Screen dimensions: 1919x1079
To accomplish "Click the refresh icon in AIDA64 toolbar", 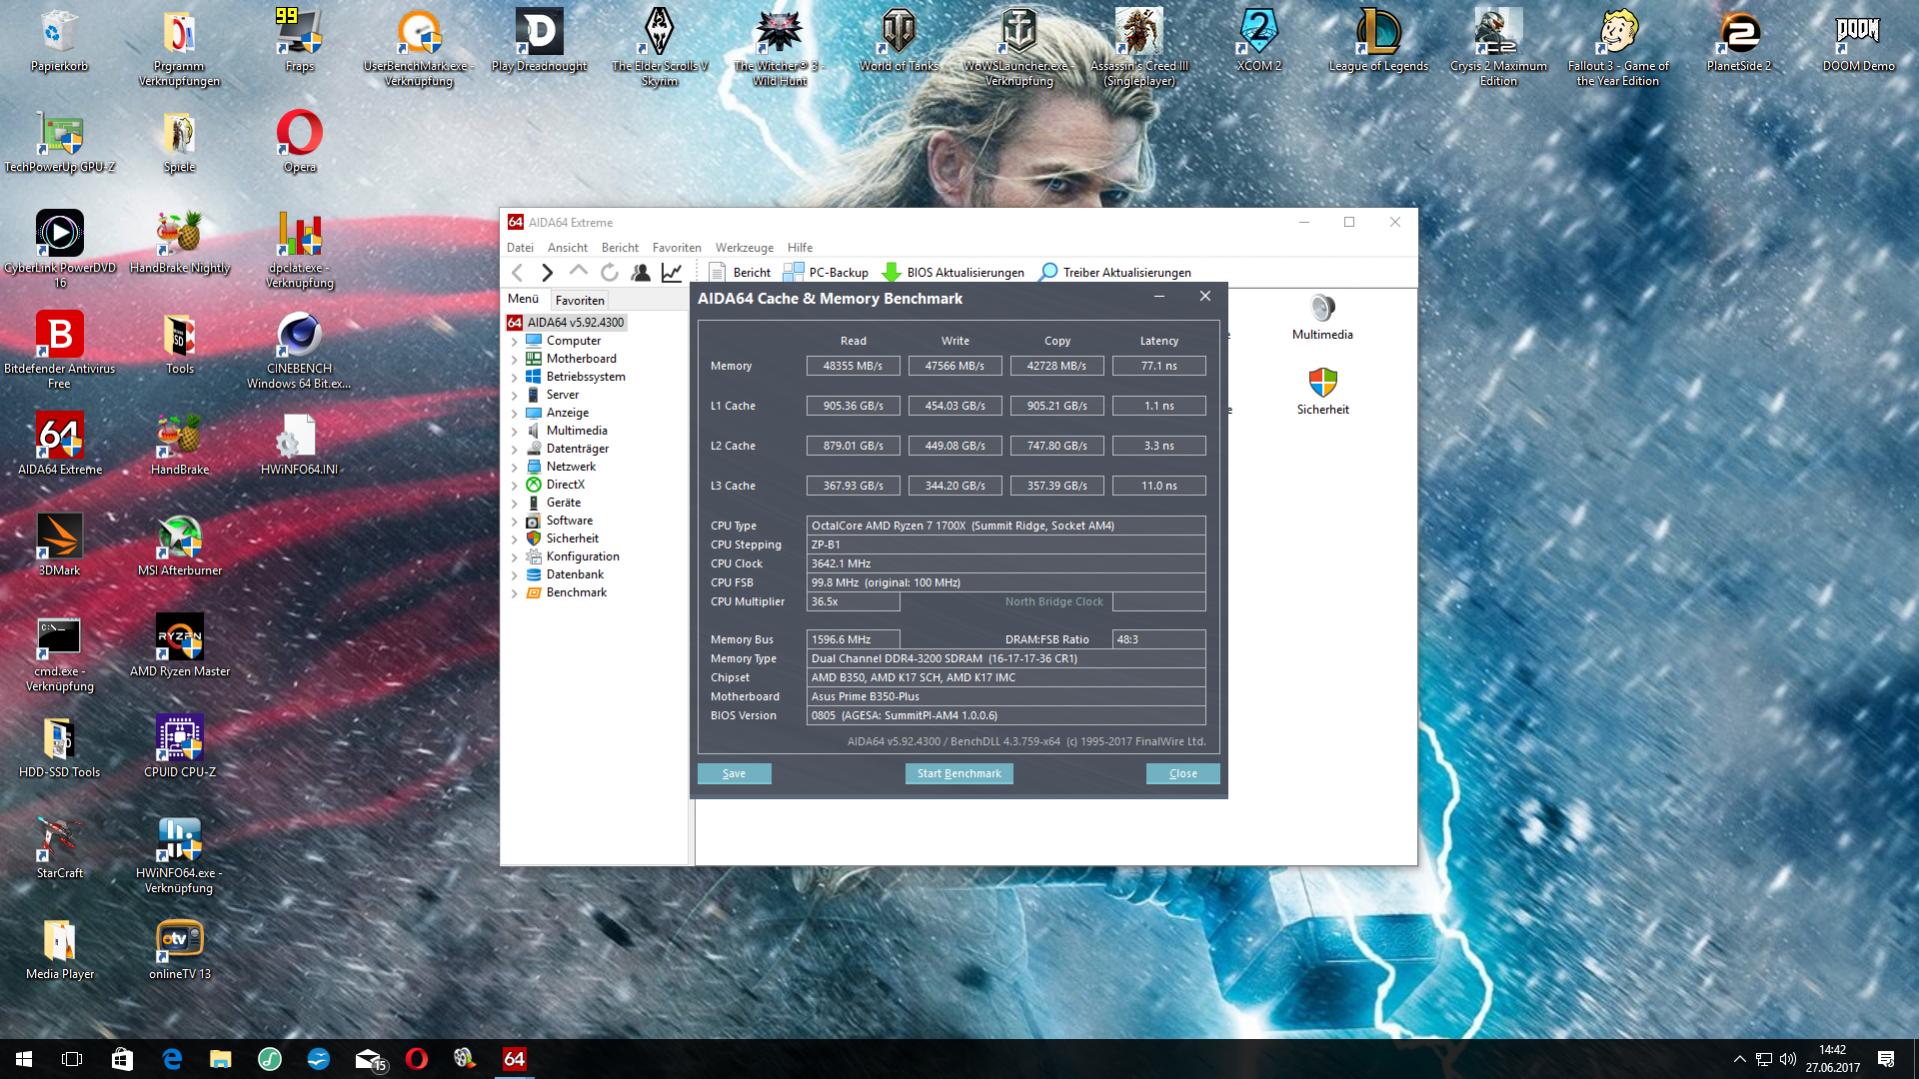I will (609, 272).
